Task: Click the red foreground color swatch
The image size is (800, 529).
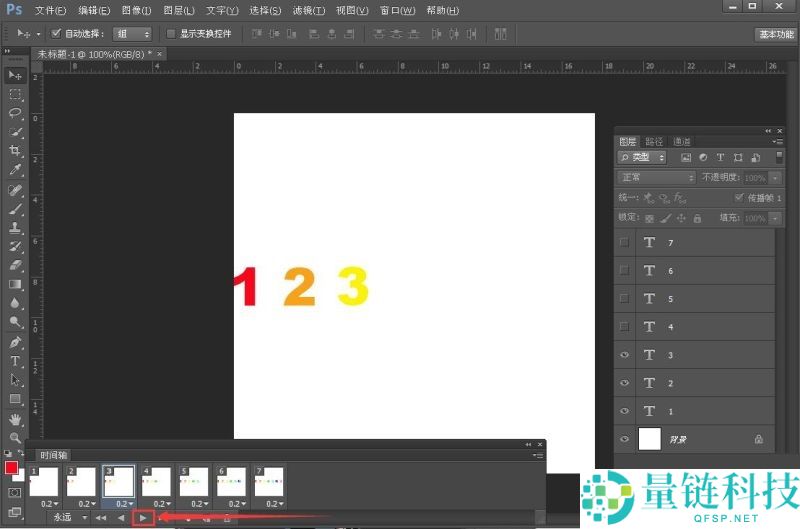Action: point(11,468)
